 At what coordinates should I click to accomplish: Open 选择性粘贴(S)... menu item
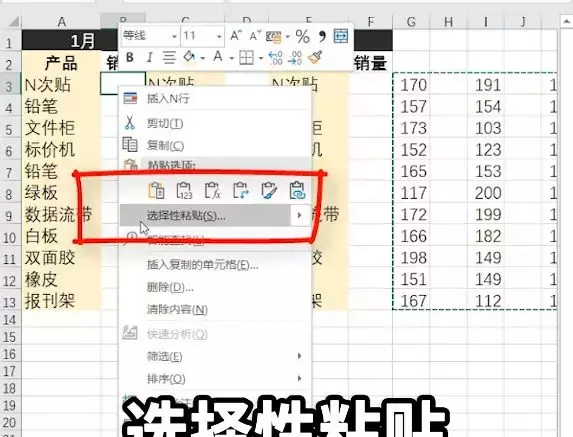[x=205, y=216]
